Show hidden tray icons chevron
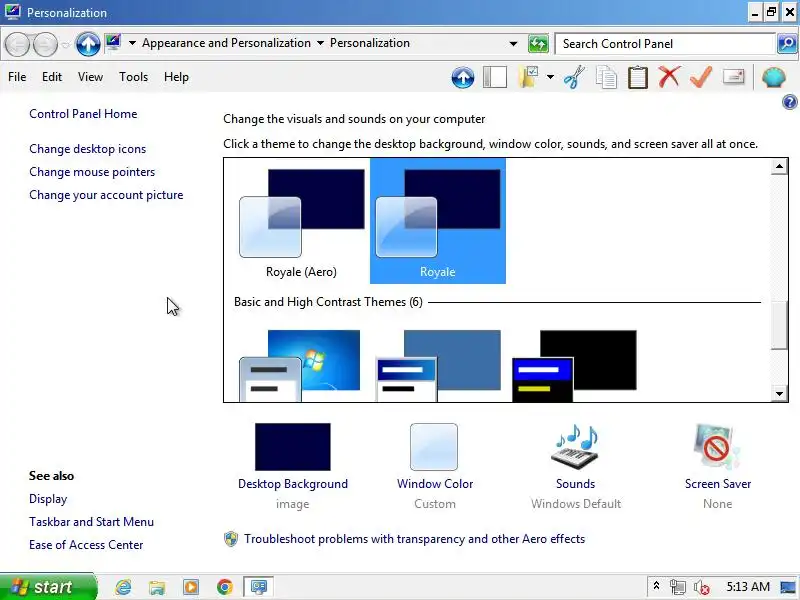 [x=656, y=586]
